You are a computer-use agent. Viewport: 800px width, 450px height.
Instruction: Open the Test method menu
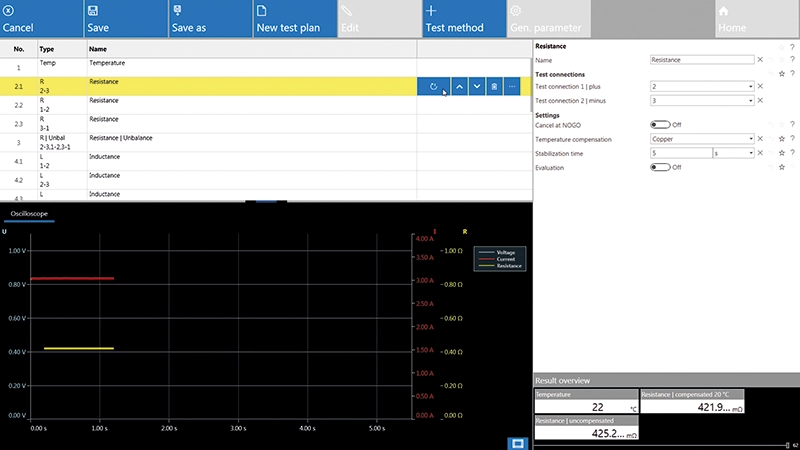(x=454, y=19)
